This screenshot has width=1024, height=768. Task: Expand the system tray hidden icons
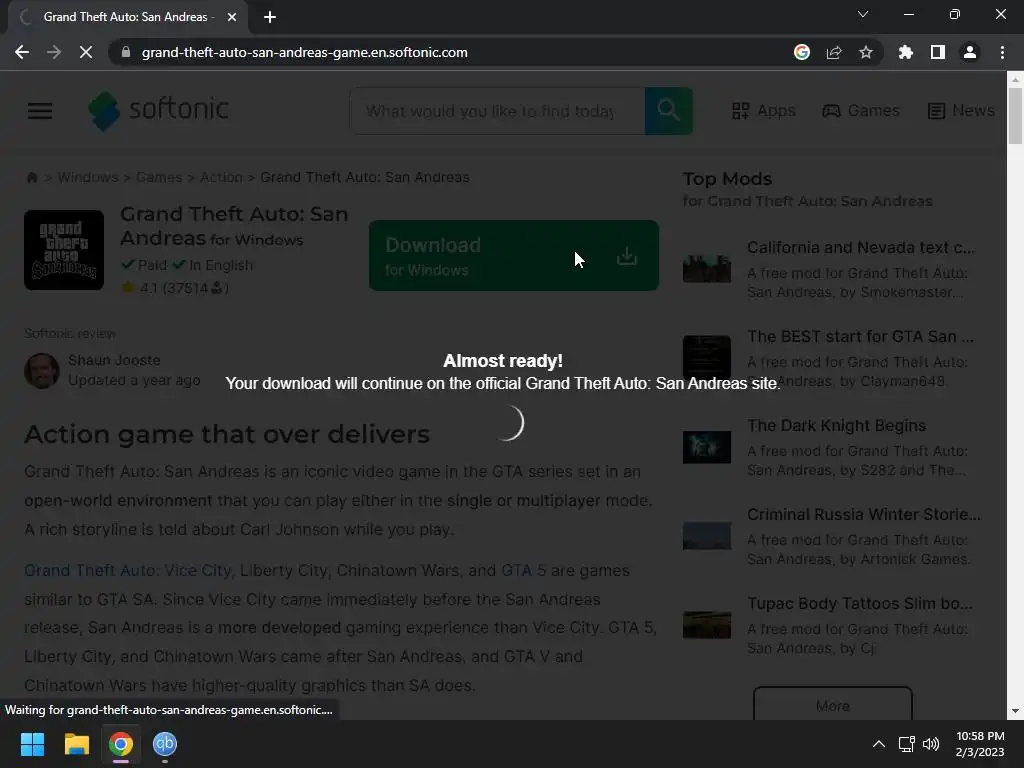[879, 744]
